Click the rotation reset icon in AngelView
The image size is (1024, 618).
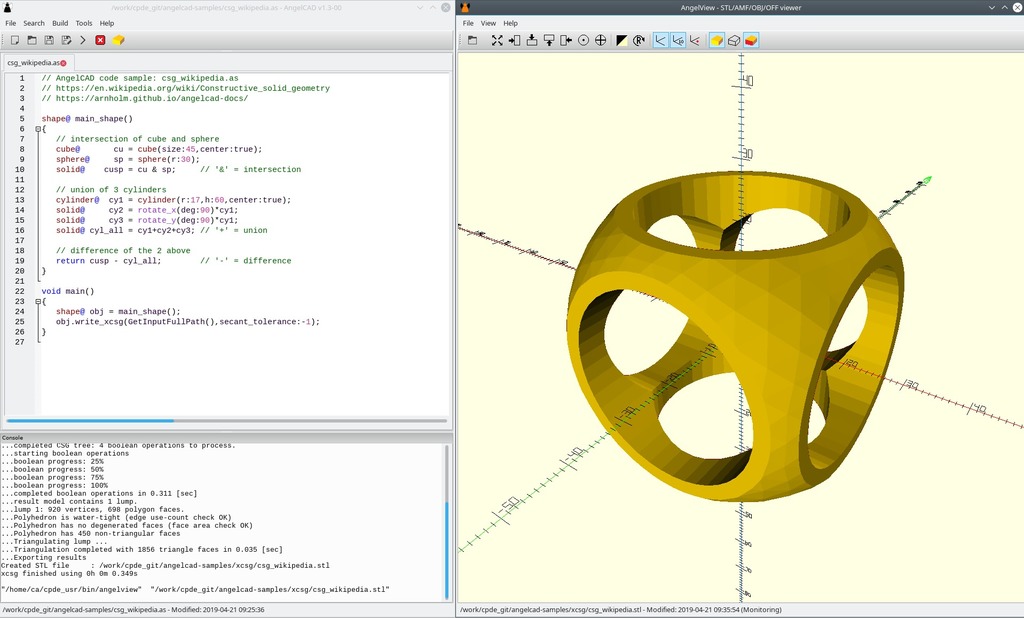pyautogui.click(x=638, y=40)
